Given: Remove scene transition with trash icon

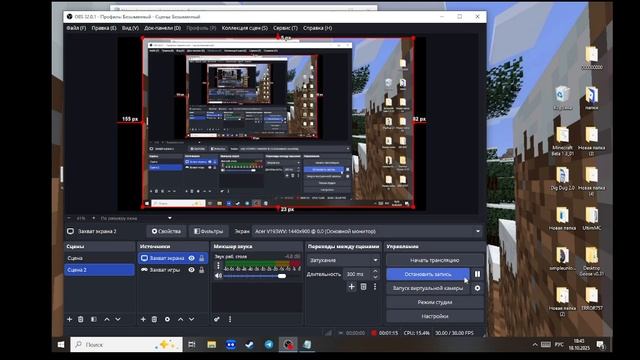Looking at the screenshot, I should click(x=363, y=287).
